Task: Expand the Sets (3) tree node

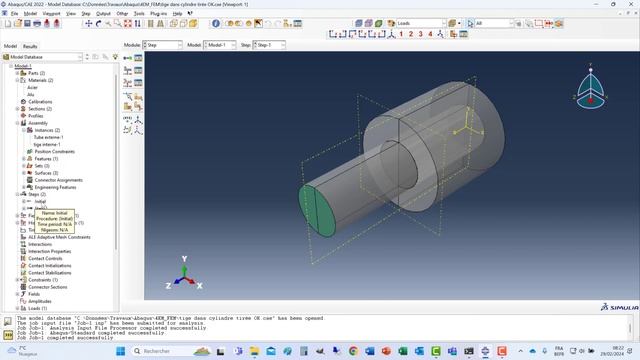Action: coord(24,166)
